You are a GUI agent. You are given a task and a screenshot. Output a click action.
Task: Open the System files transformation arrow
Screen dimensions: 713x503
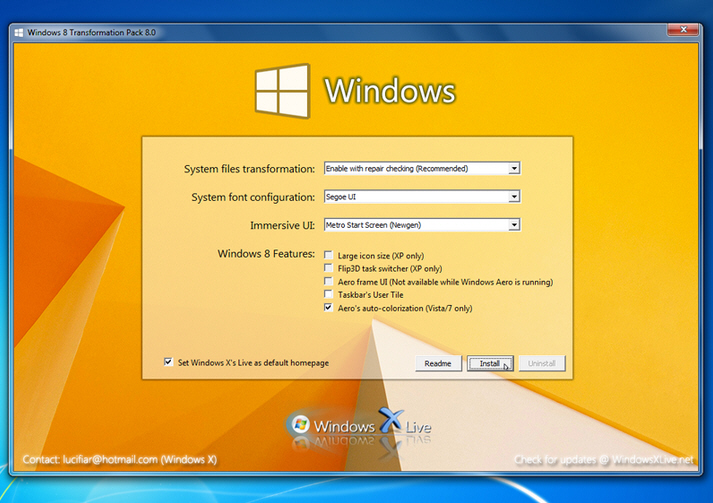click(514, 169)
